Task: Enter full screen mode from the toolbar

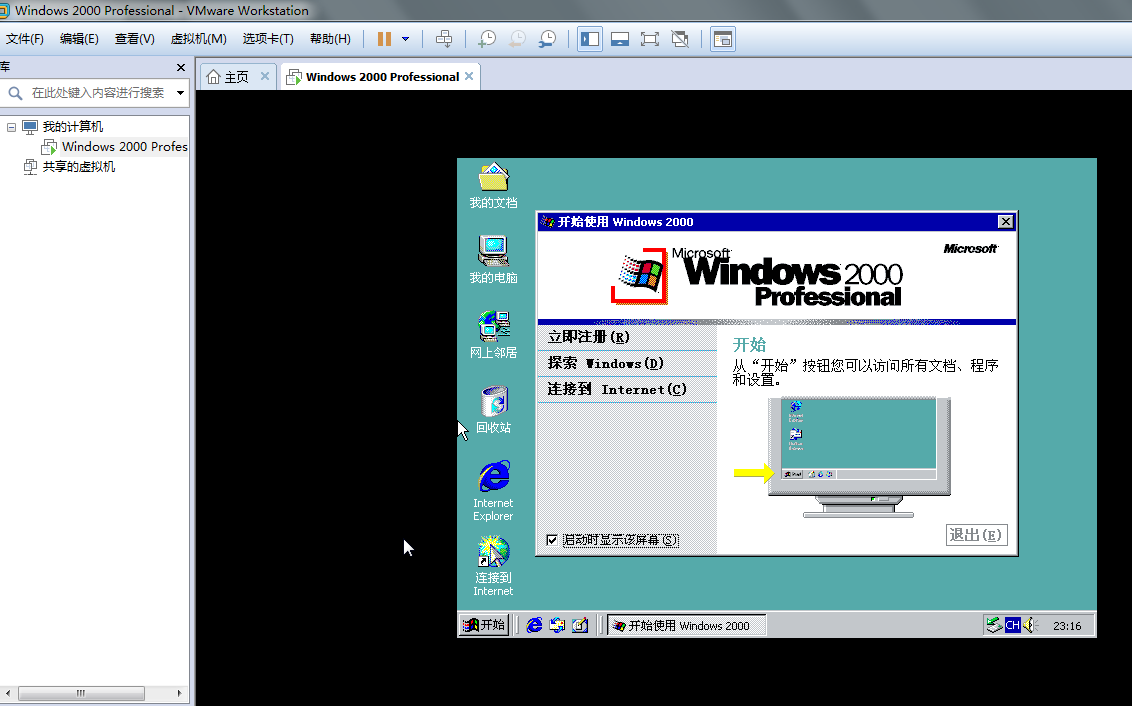Action: [x=650, y=39]
